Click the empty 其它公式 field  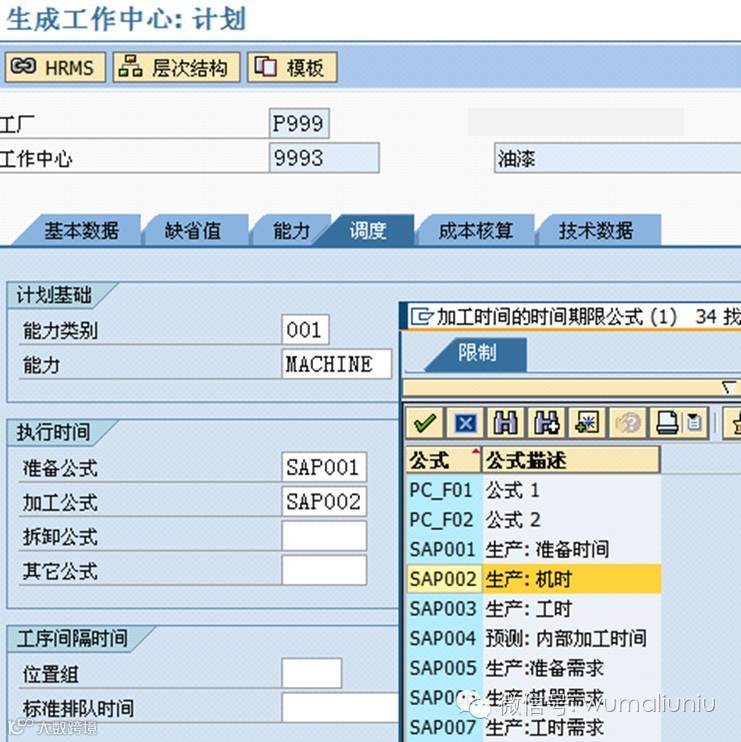[324, 570]
